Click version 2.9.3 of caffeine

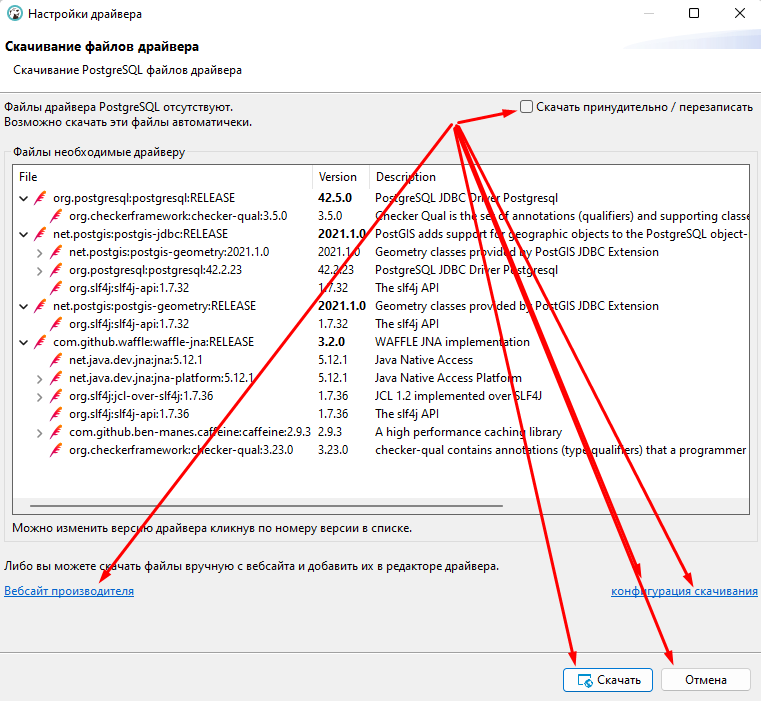pos(330,432)
